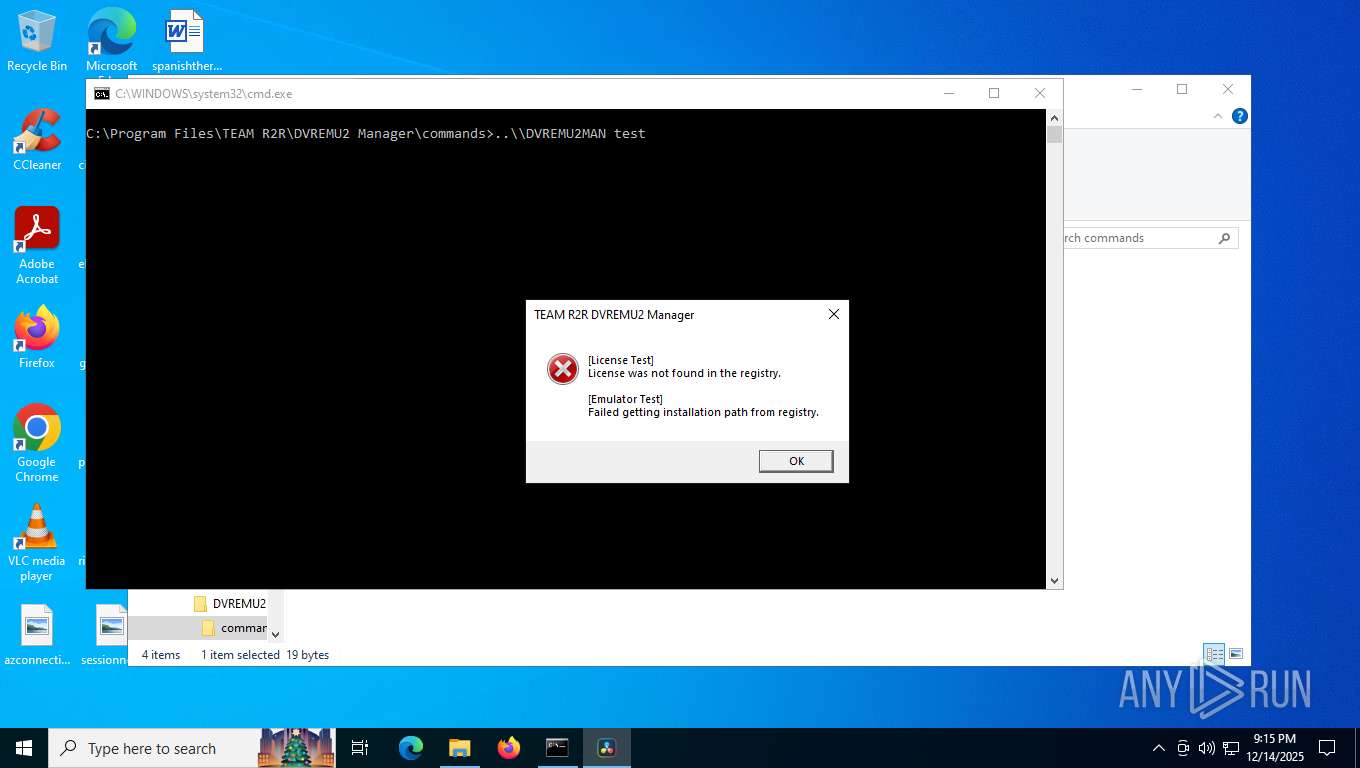Switch to cmd window on taskbar
Viewport: 1360px width, 768px height.
[x=557, y=748]
